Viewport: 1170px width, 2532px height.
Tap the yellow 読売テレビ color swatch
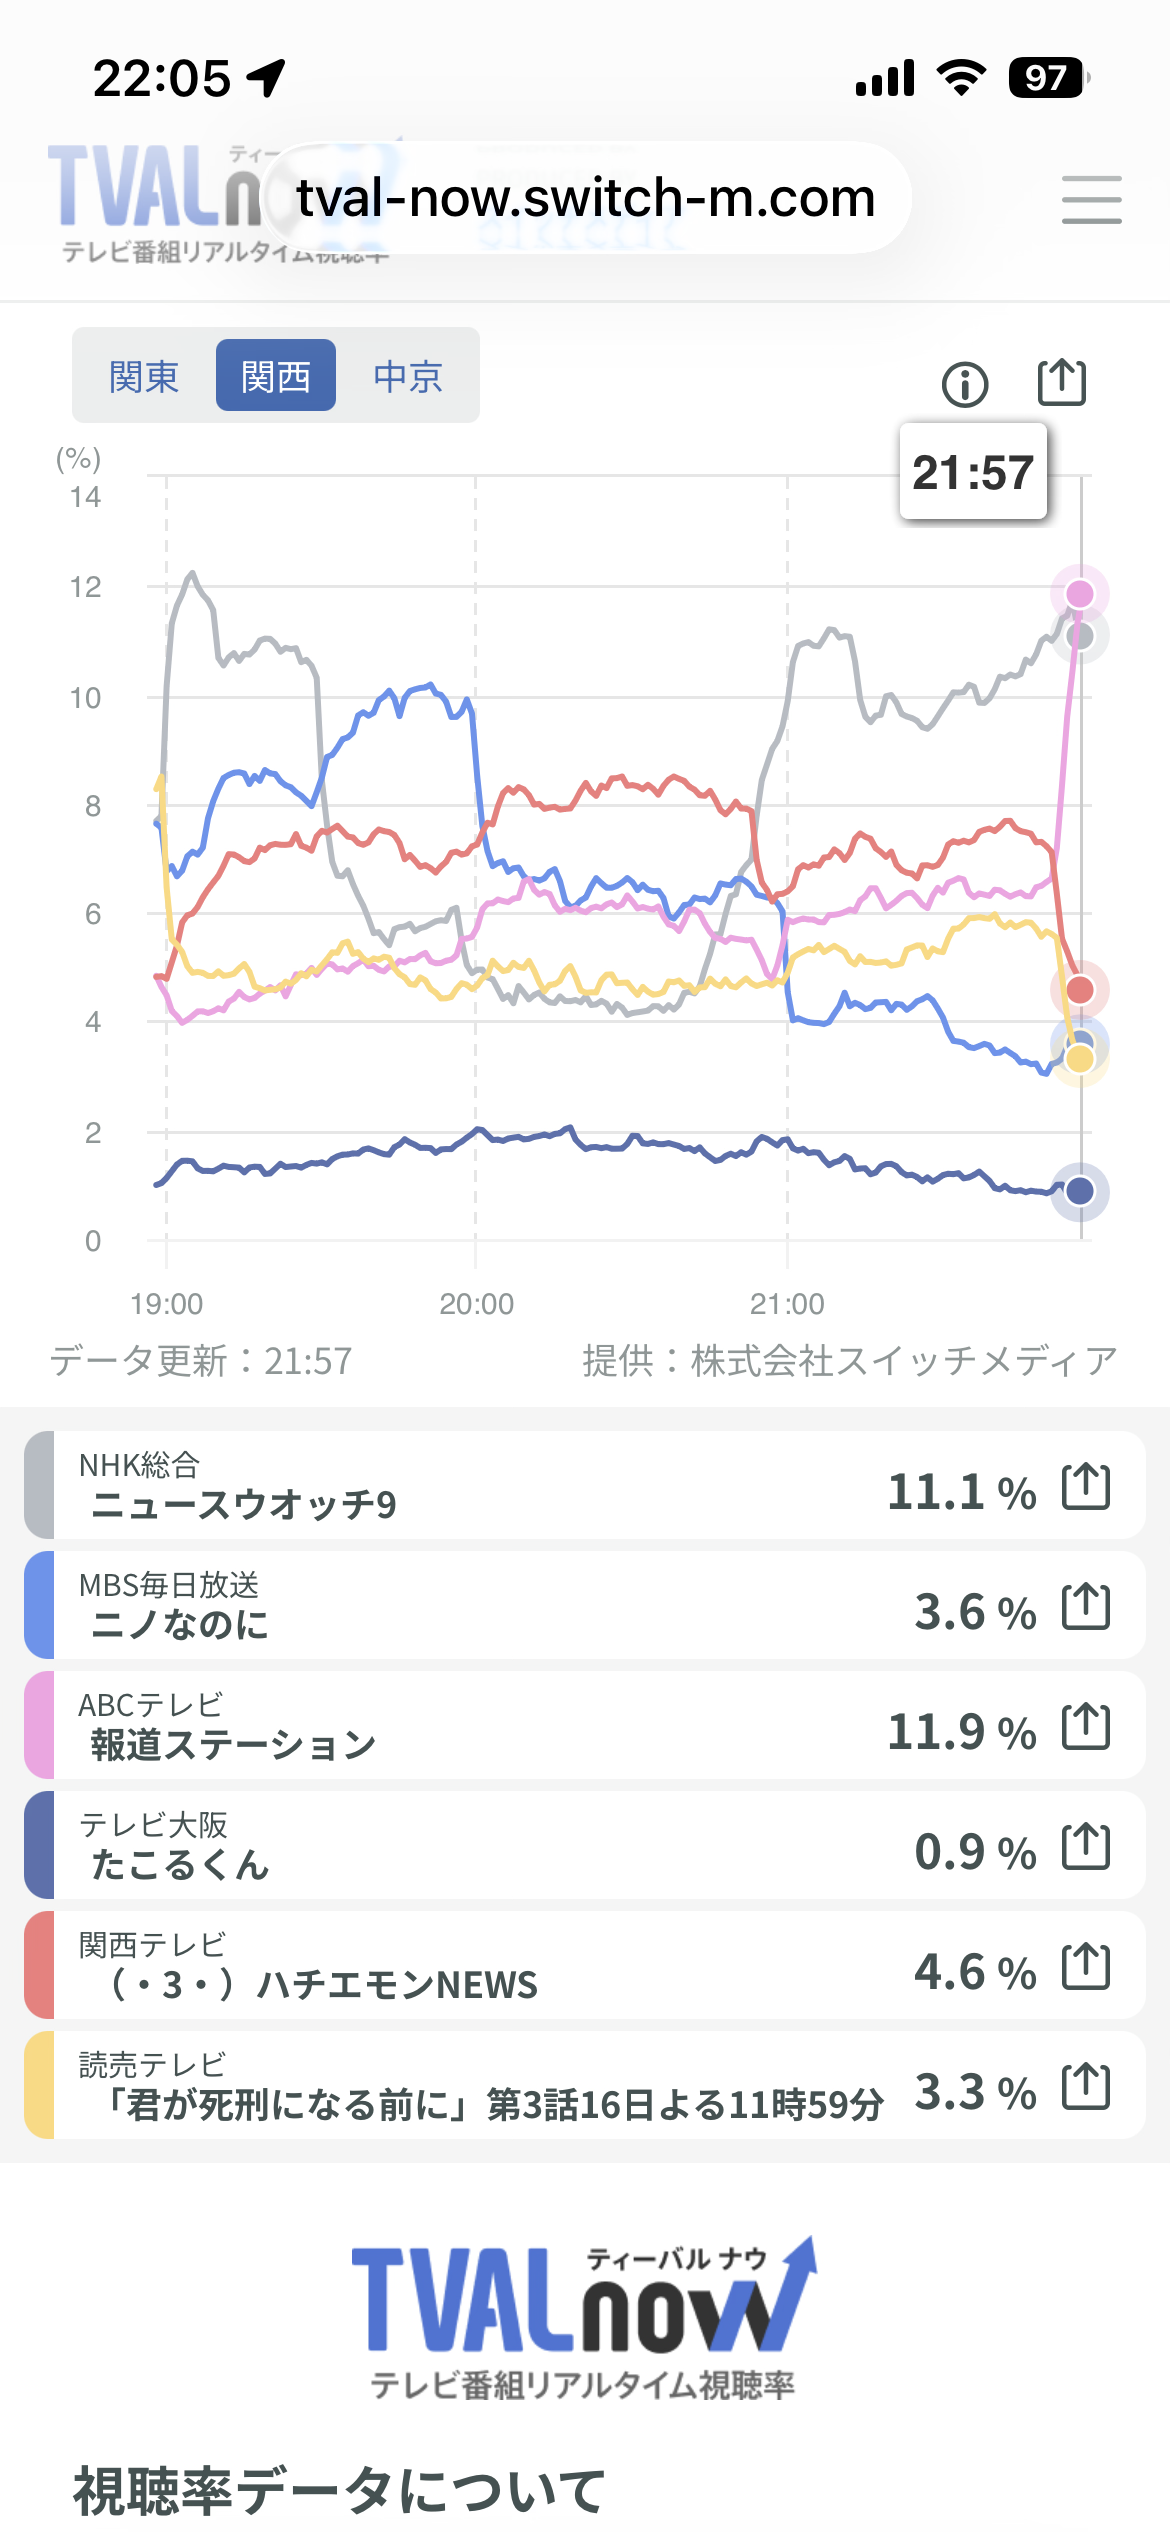pyautogui.click(x=40, y=2085)
